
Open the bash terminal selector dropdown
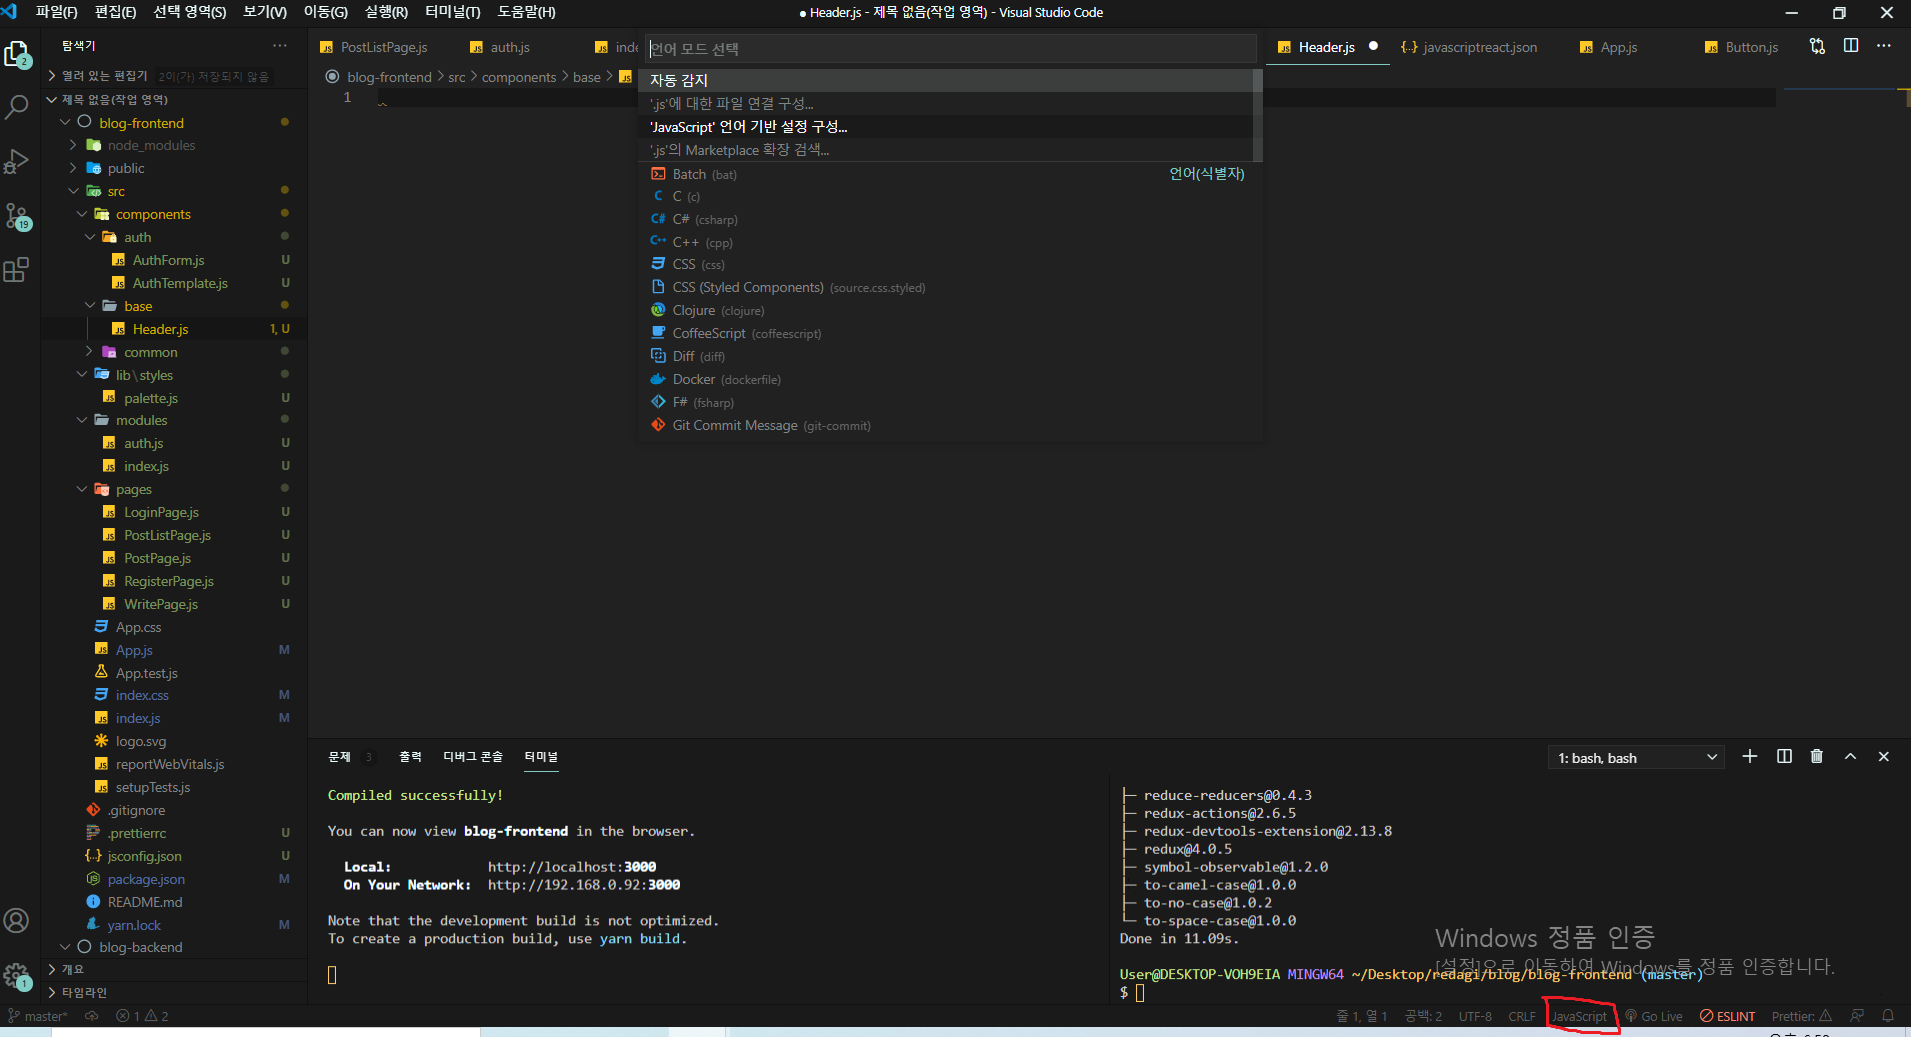coord(1636,758)
